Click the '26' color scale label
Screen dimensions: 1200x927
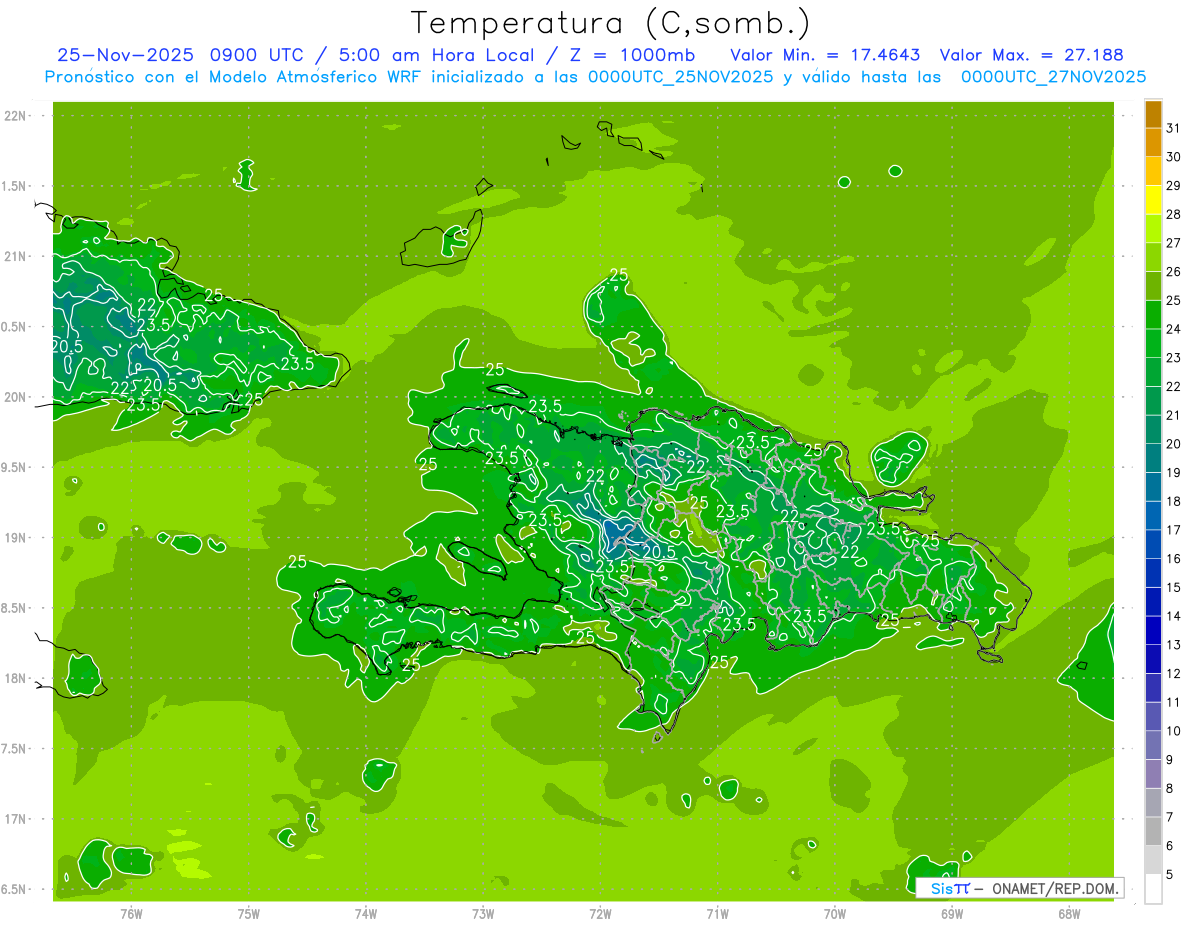pyautogui.click(x=1174, y=272)
